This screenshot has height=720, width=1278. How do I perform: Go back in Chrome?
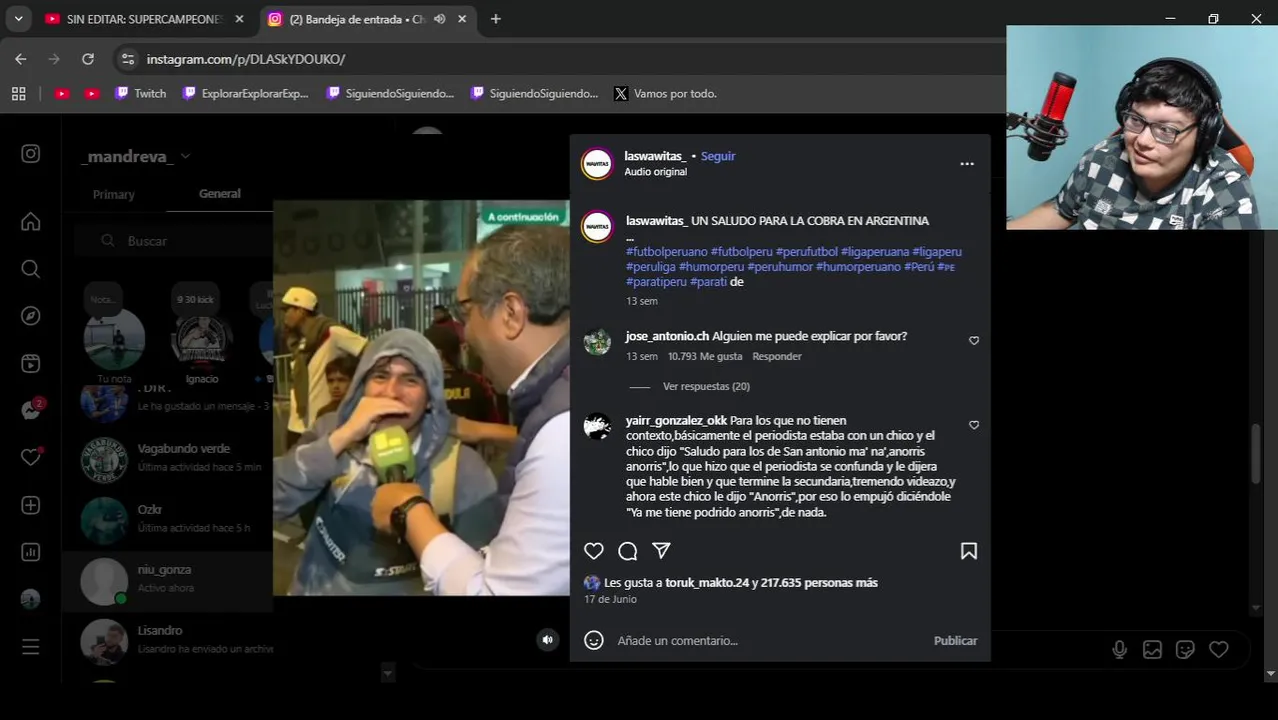tap(21, 59)
